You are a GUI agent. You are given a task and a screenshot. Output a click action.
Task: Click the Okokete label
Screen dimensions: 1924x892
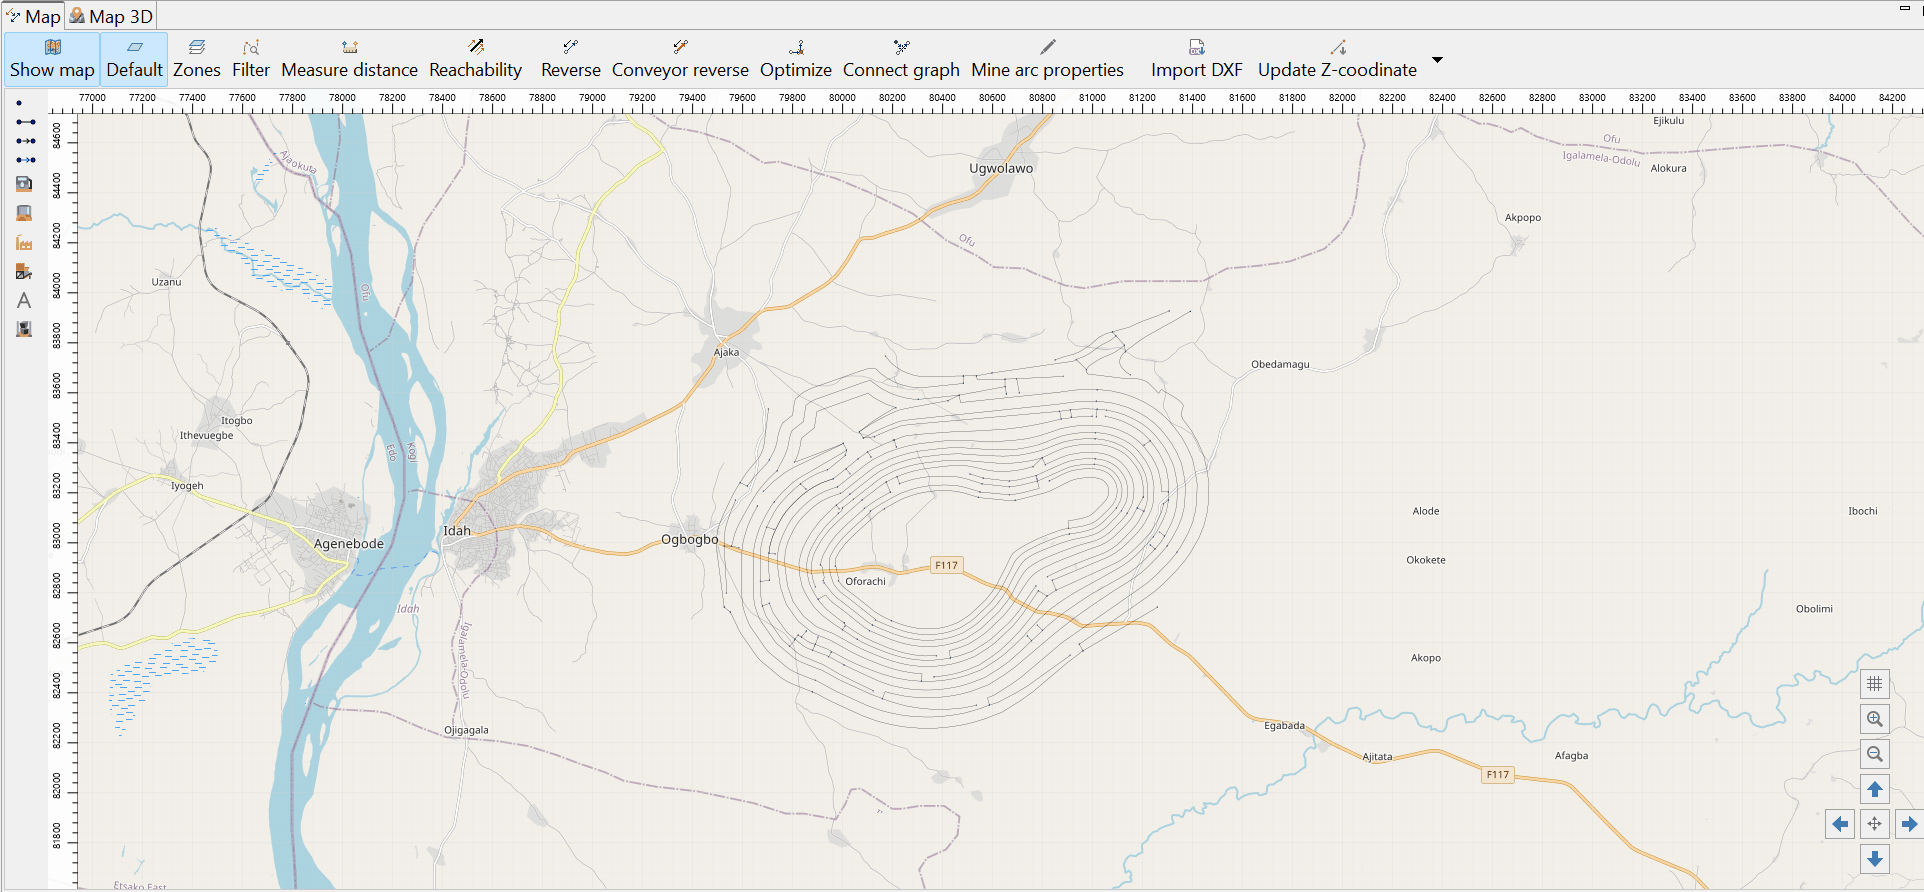tap(1426, 560)
